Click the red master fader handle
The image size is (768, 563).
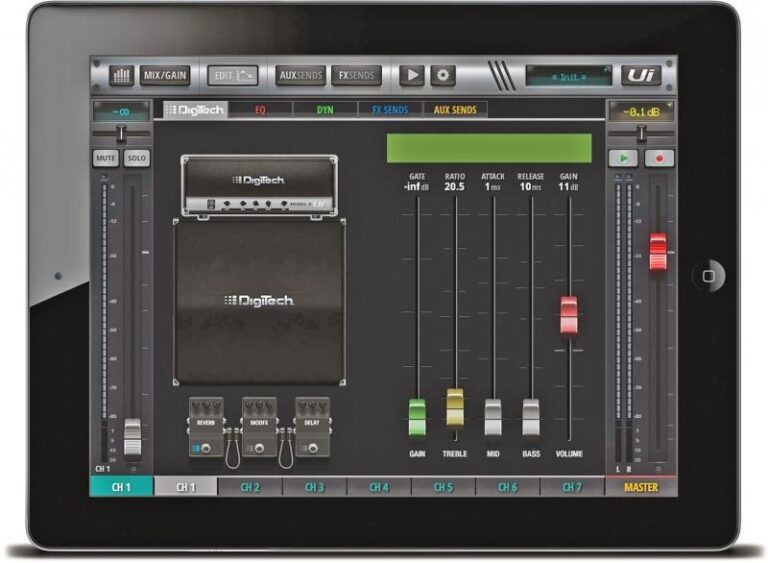coord(658,251)
